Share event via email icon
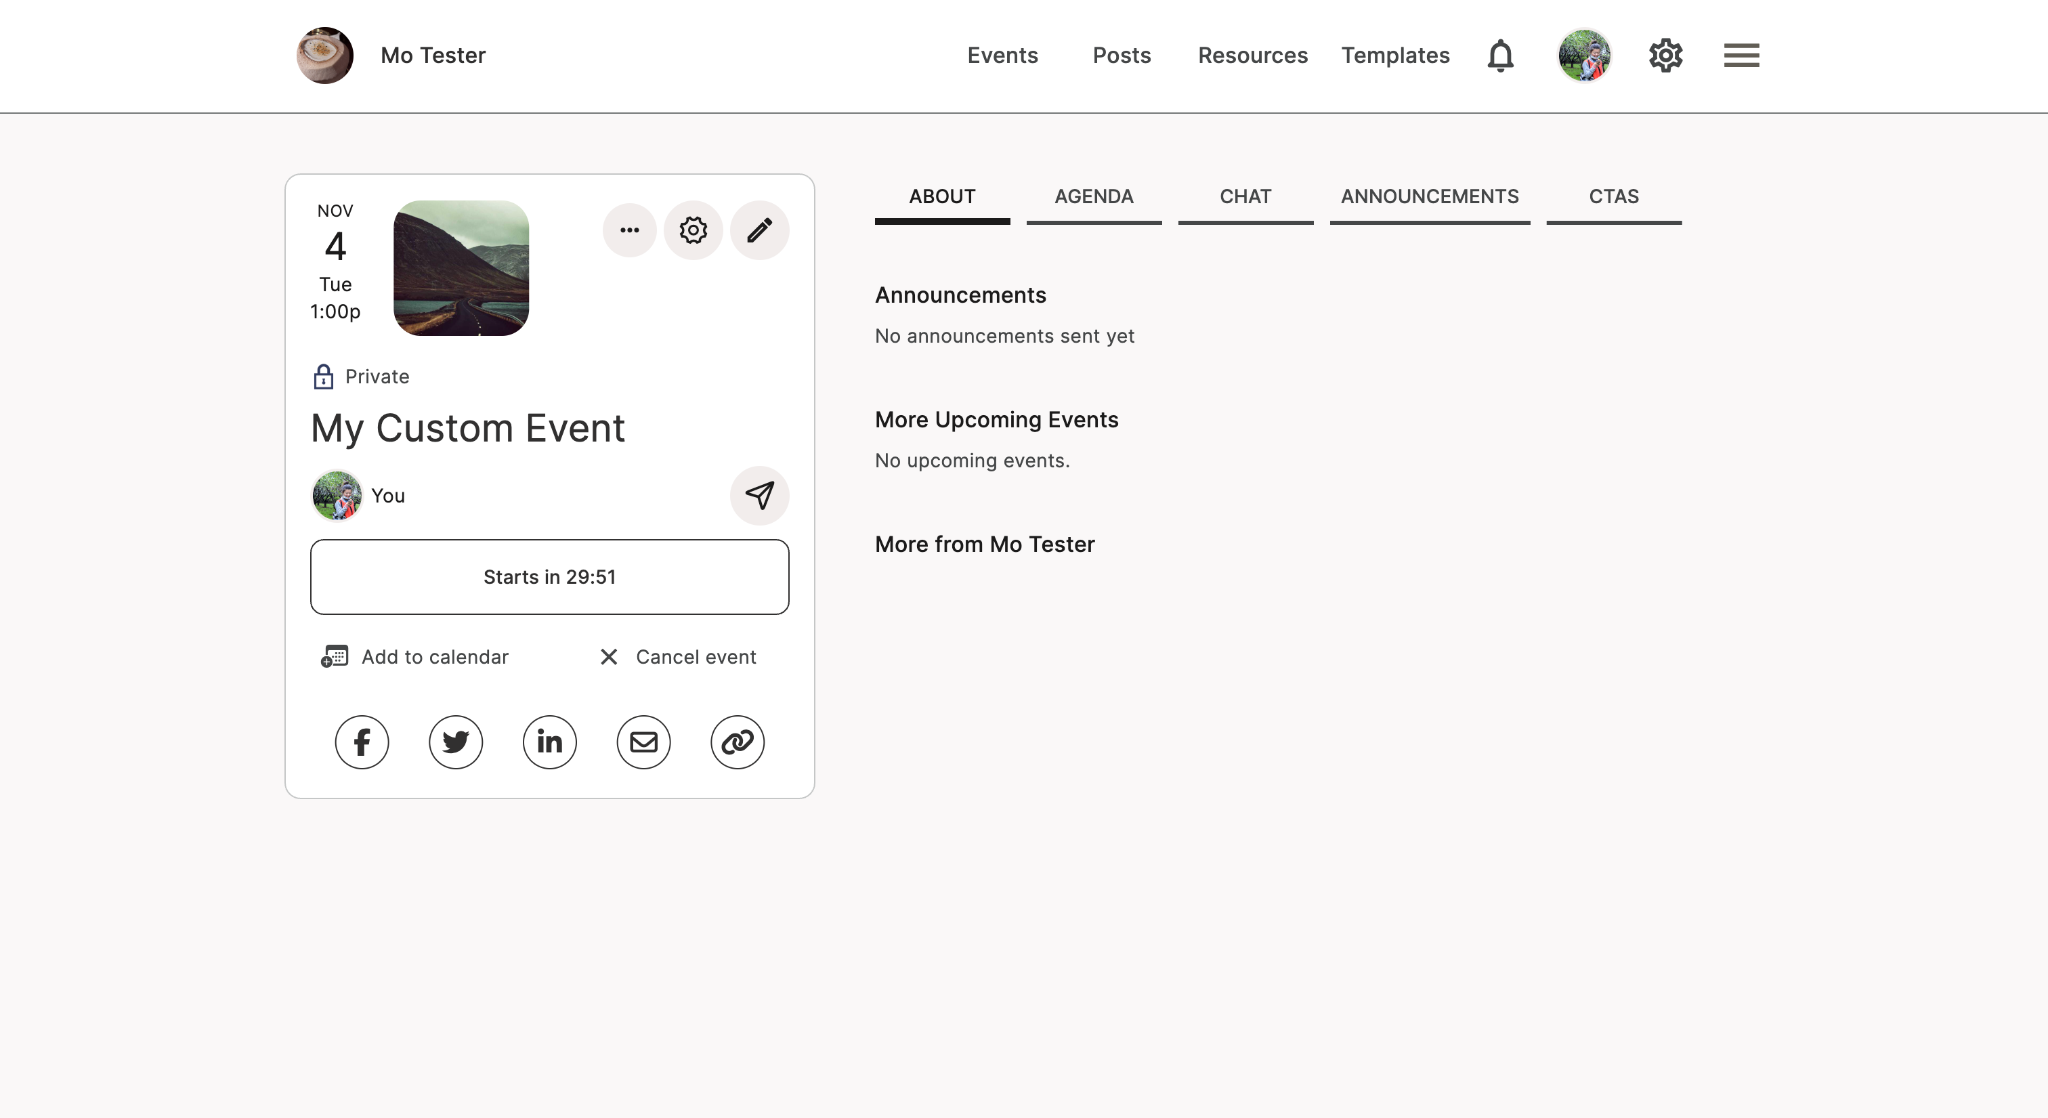The width and height of the screenshot is (2048, 1118). click(644, 742)
